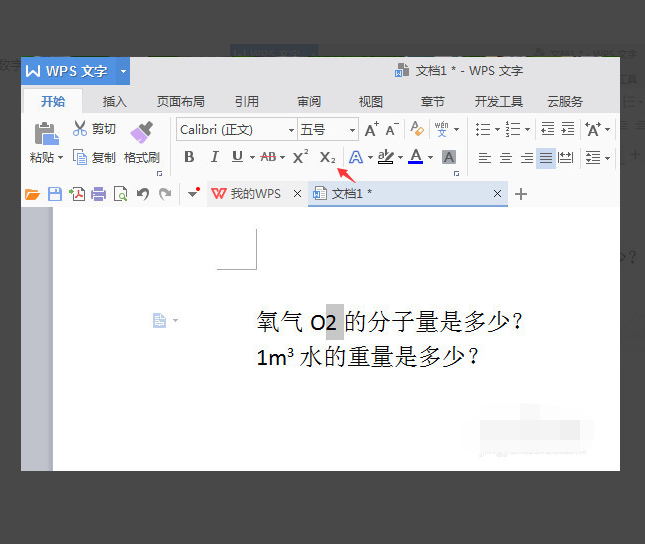Insert a numbered list

click(513, 129)
